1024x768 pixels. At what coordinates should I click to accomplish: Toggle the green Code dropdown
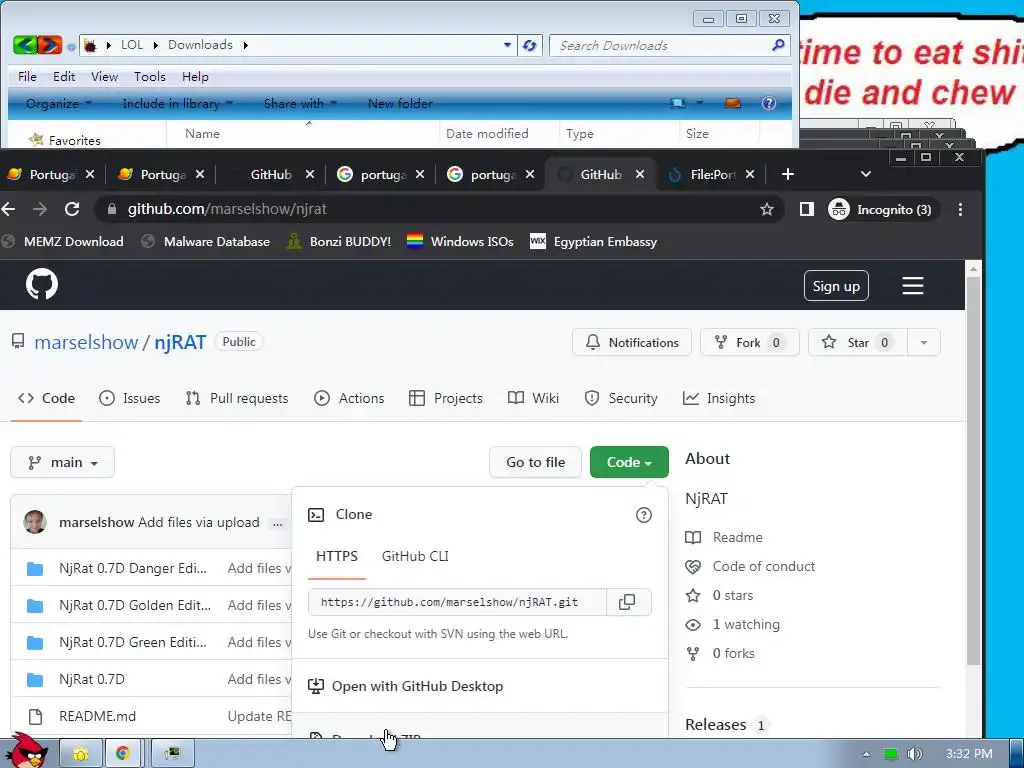pyautogui.click(x=629, y=462)
